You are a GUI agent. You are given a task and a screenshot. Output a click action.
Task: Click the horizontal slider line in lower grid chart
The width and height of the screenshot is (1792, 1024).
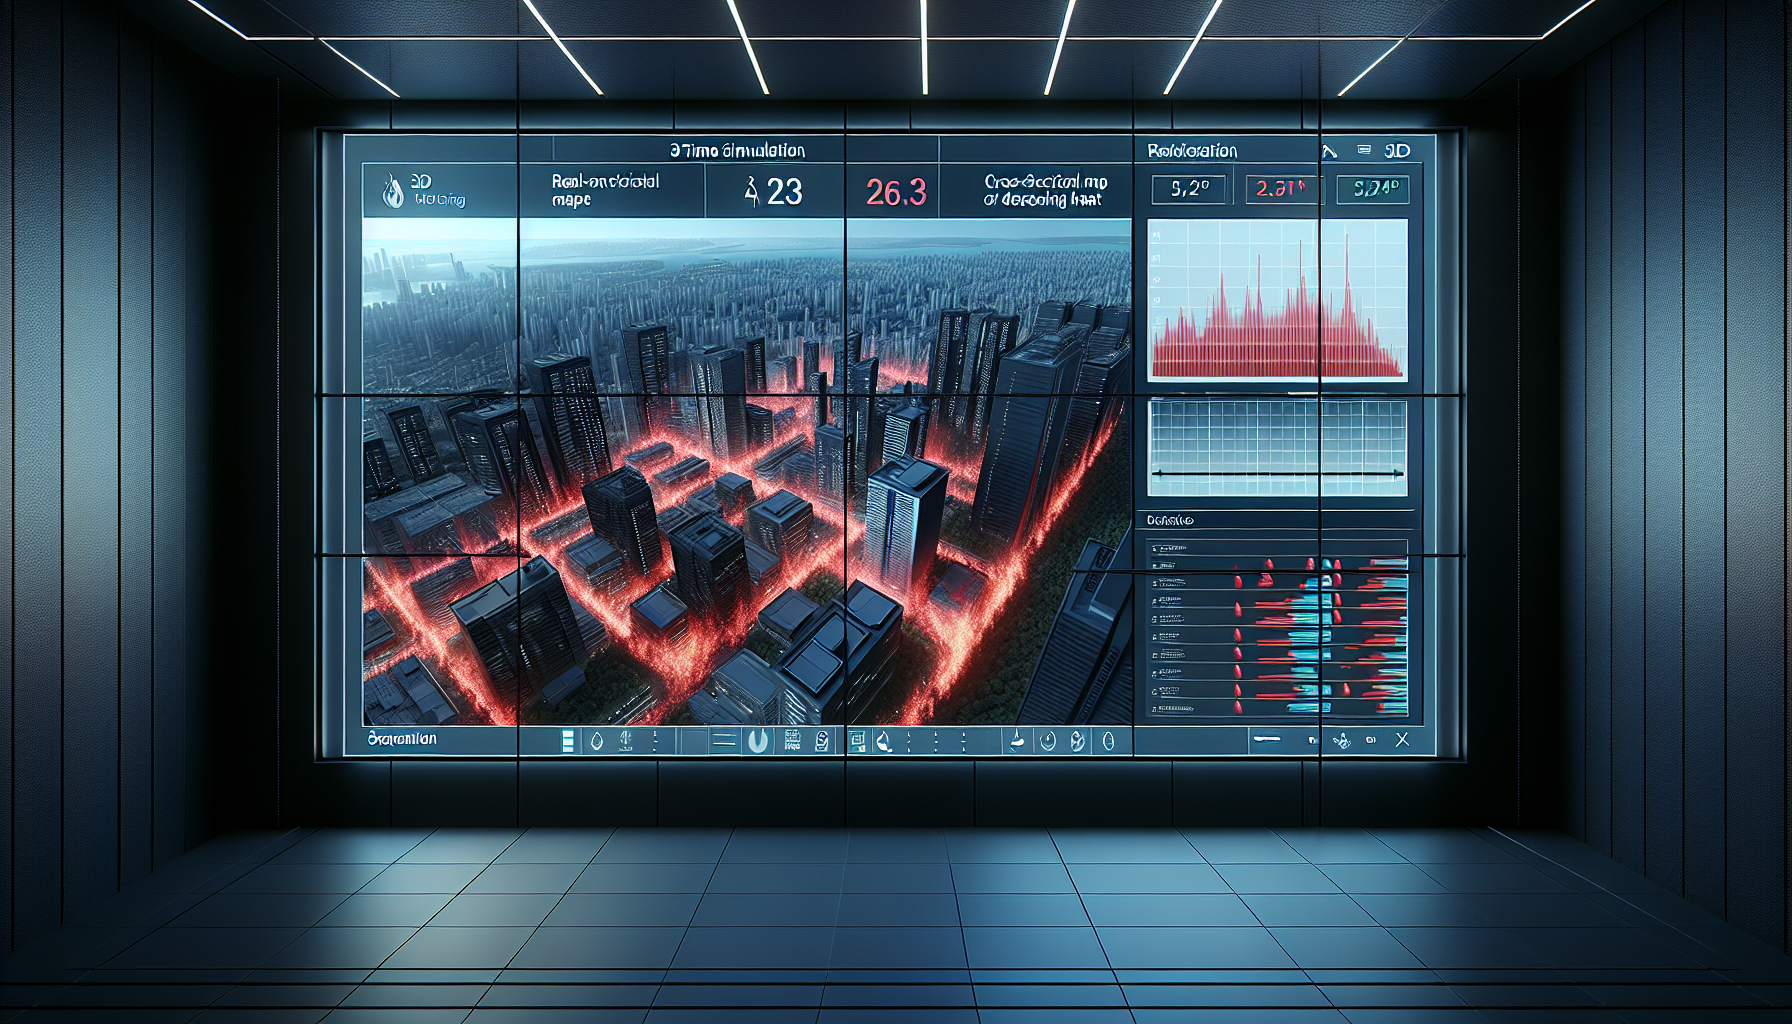pos(1277,473)
